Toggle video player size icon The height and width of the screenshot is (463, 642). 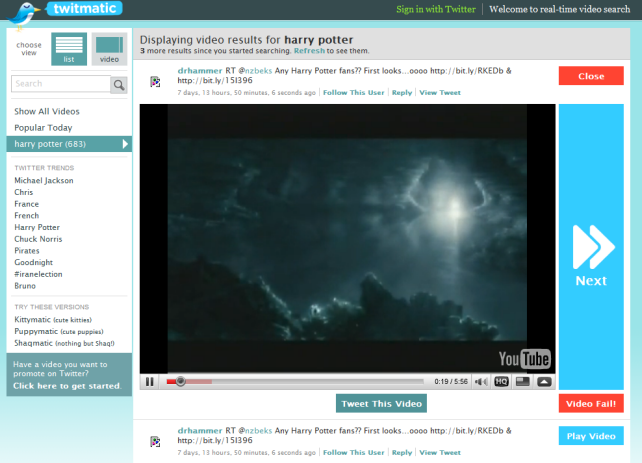[522, 382]
